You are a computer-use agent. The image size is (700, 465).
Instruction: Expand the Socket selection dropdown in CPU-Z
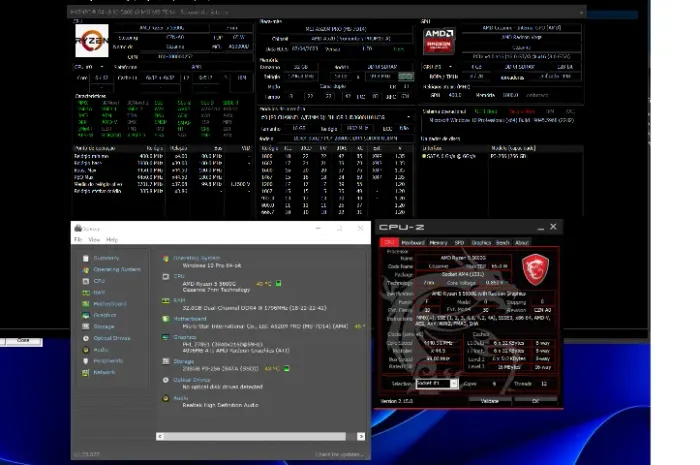454,384
